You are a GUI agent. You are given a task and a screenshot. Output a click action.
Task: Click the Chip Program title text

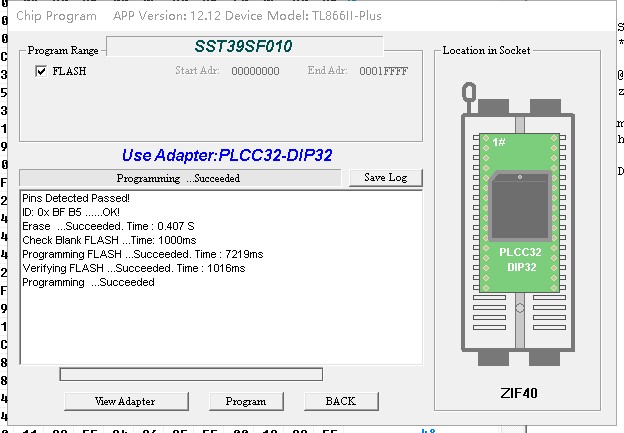click(x=58, y=15)
